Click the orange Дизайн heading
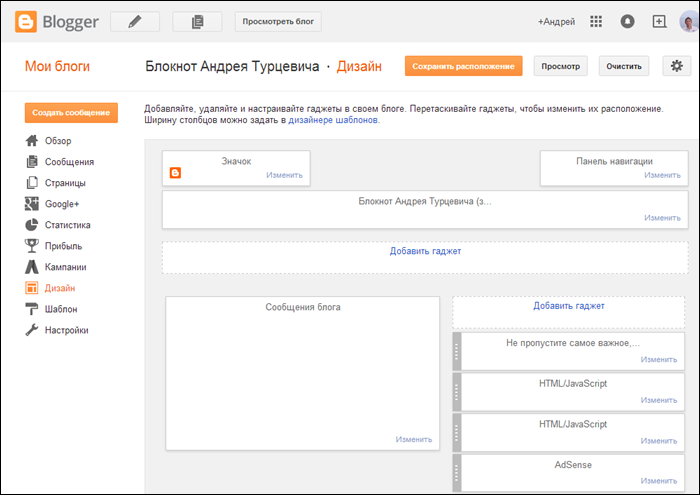 [x=359, y=66]
